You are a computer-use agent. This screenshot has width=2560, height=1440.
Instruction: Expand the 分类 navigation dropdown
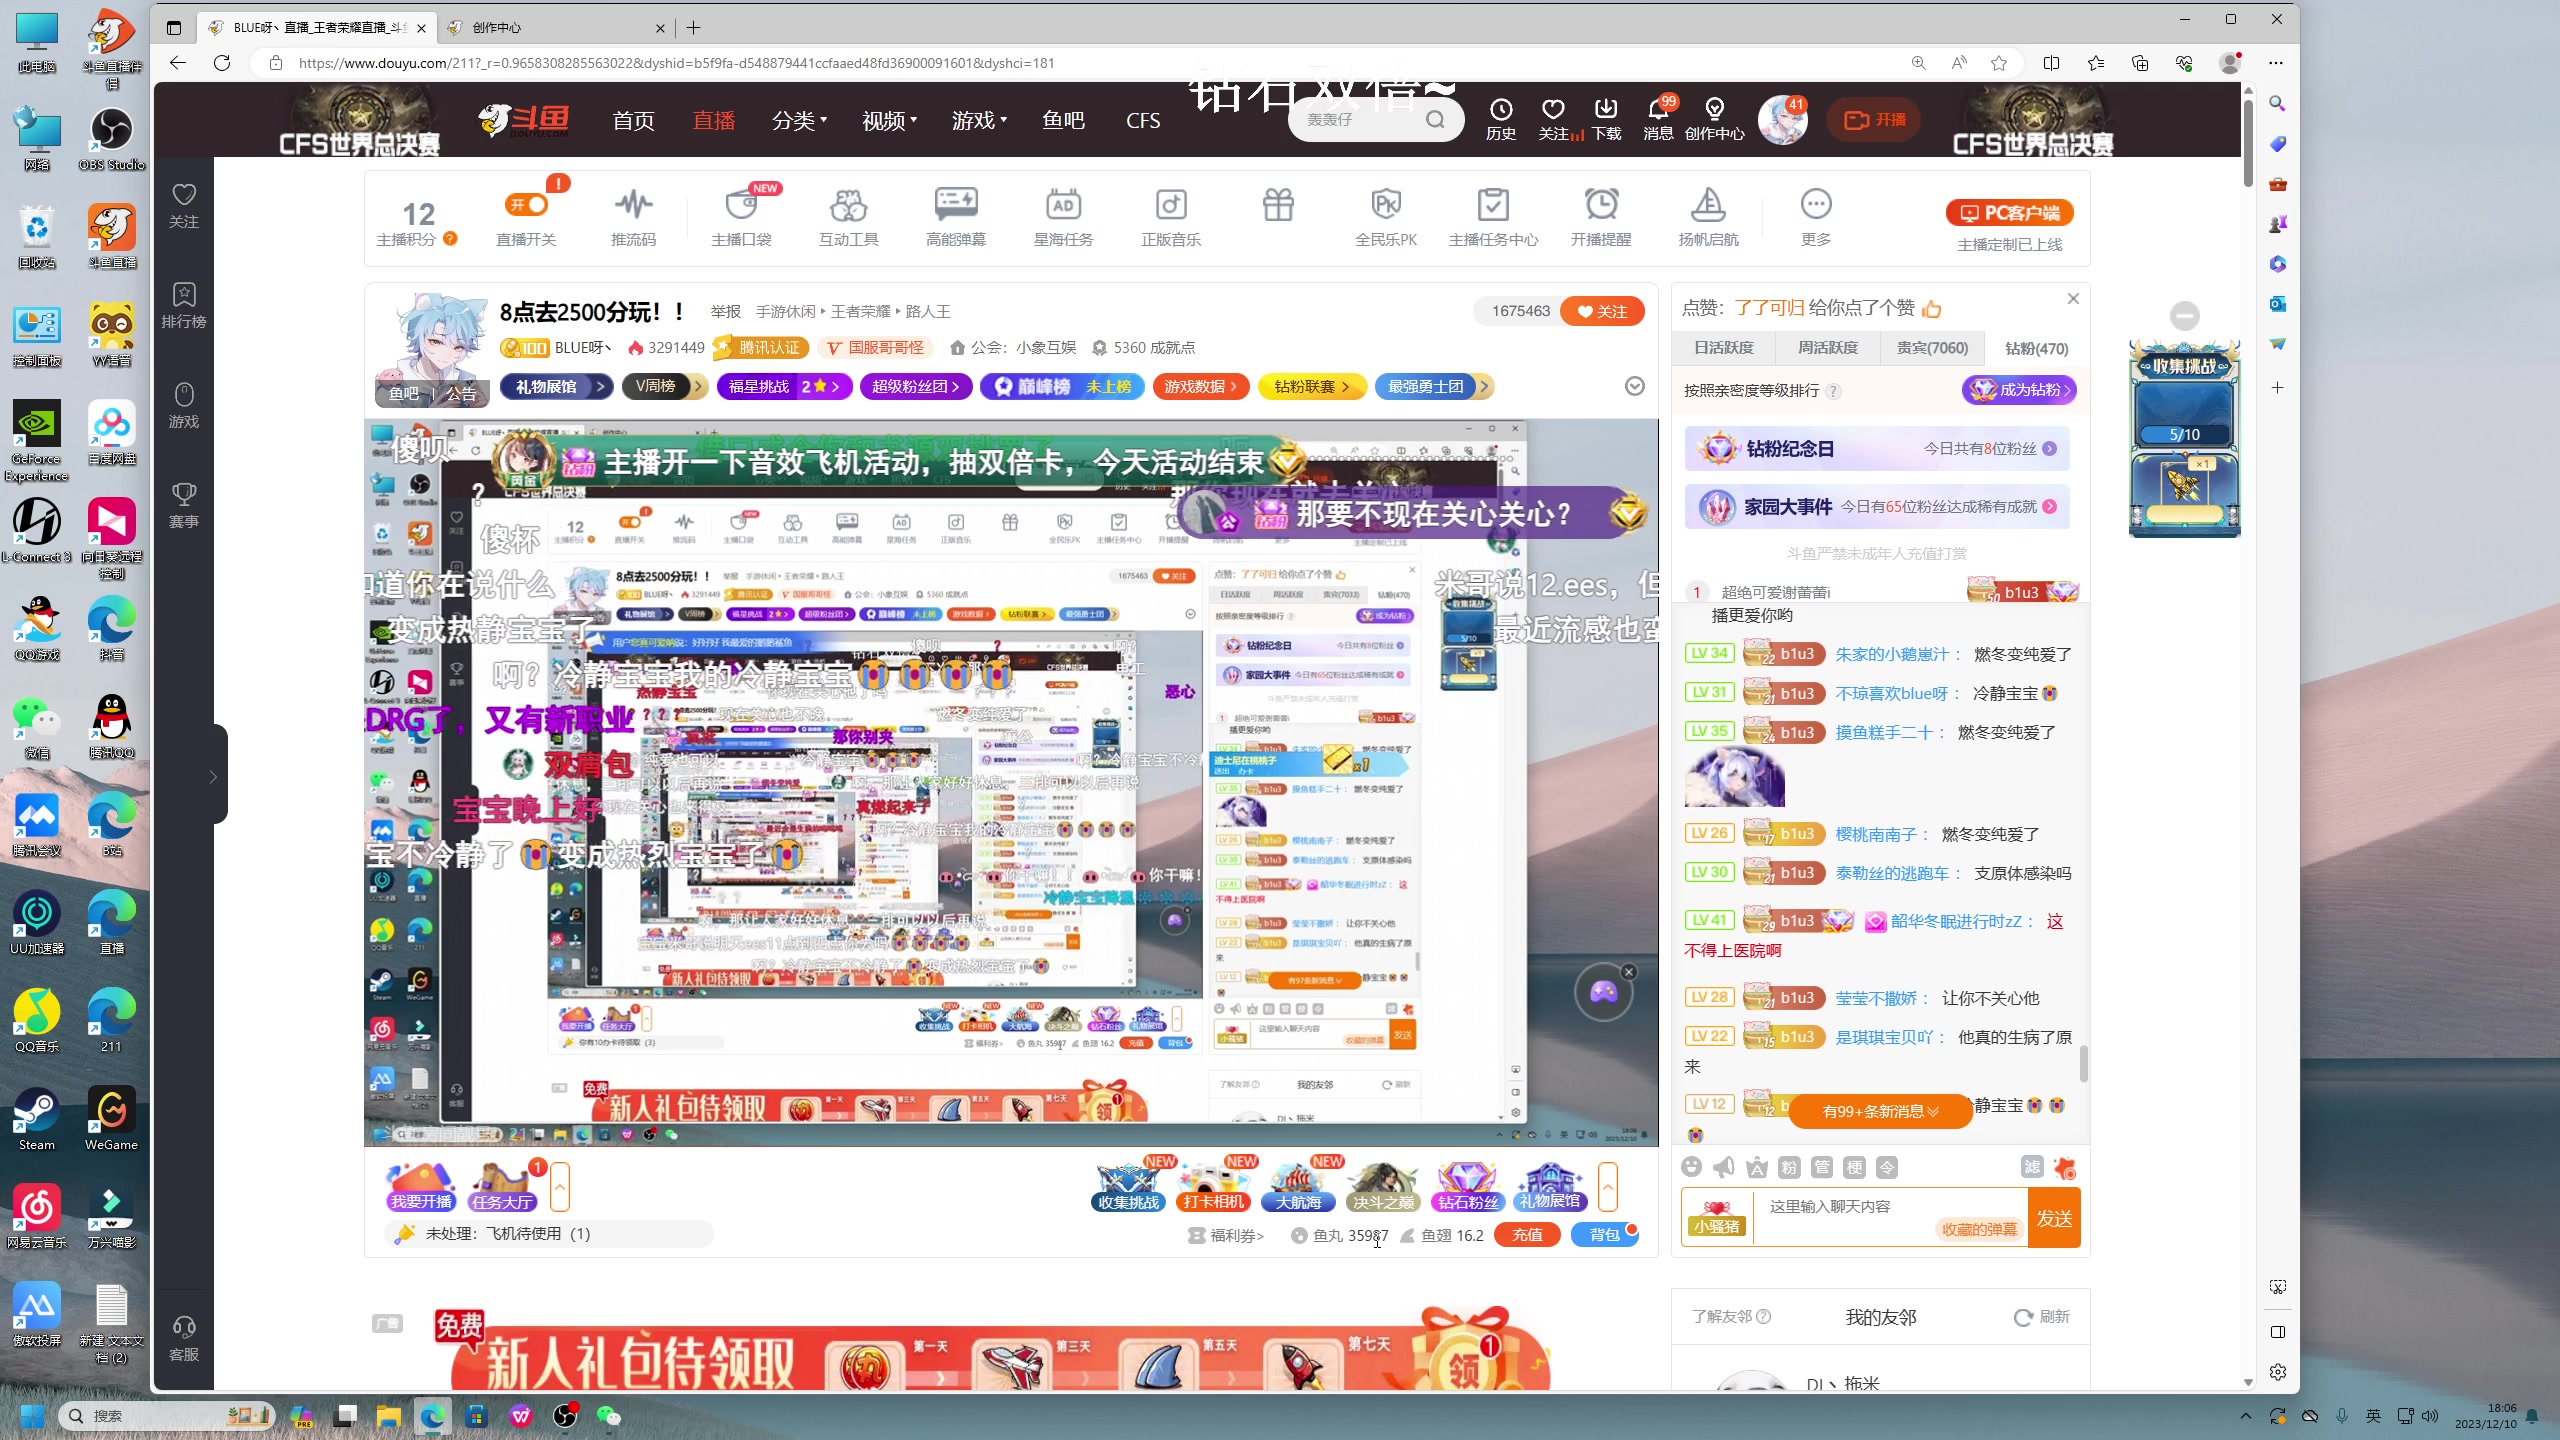coord(798,120)
